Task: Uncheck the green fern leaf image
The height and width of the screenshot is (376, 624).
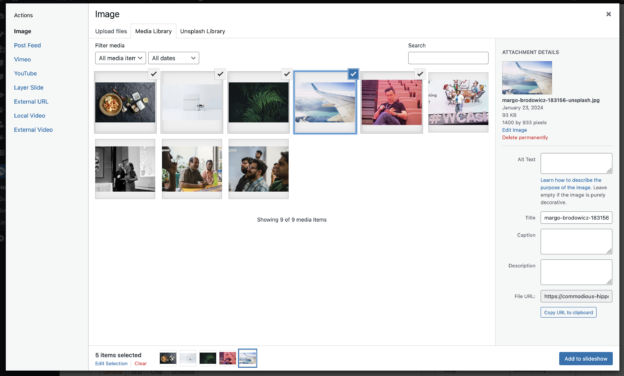Action: click(x=287, y=74)
